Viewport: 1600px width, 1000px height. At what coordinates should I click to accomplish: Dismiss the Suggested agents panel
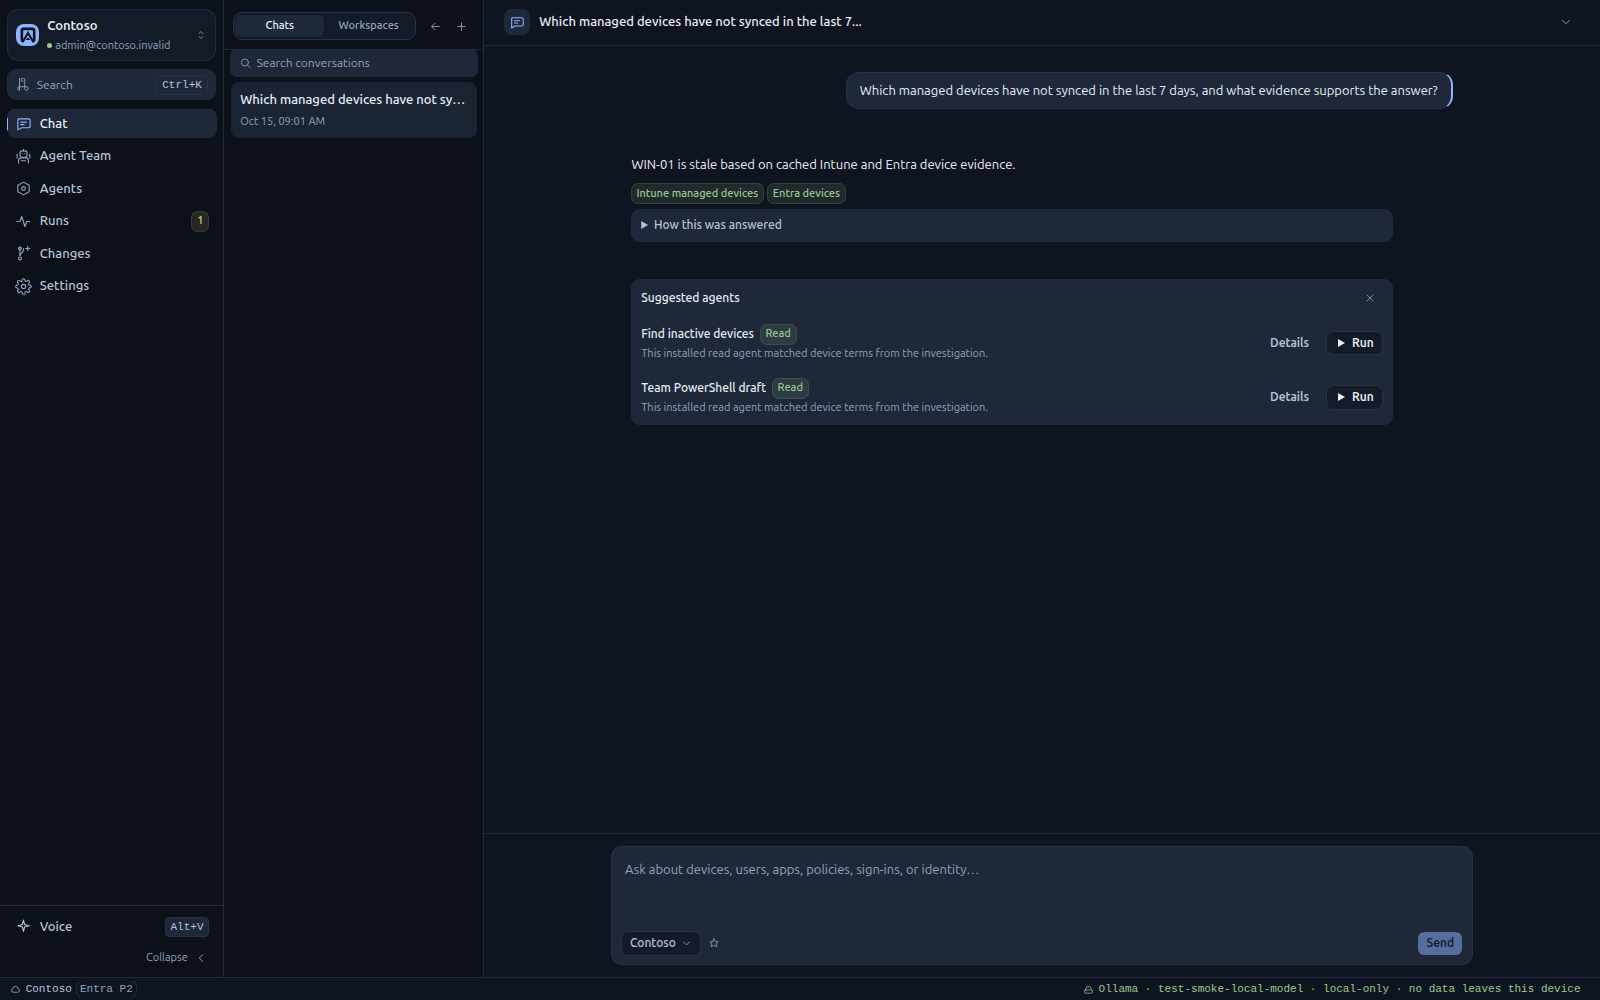click(x=1370, y=298)
